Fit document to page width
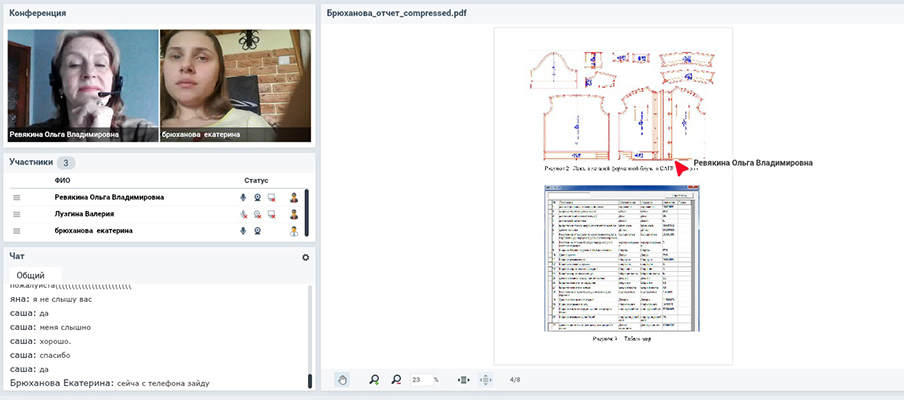Screen dimensions: 904x400 point(463,380)
